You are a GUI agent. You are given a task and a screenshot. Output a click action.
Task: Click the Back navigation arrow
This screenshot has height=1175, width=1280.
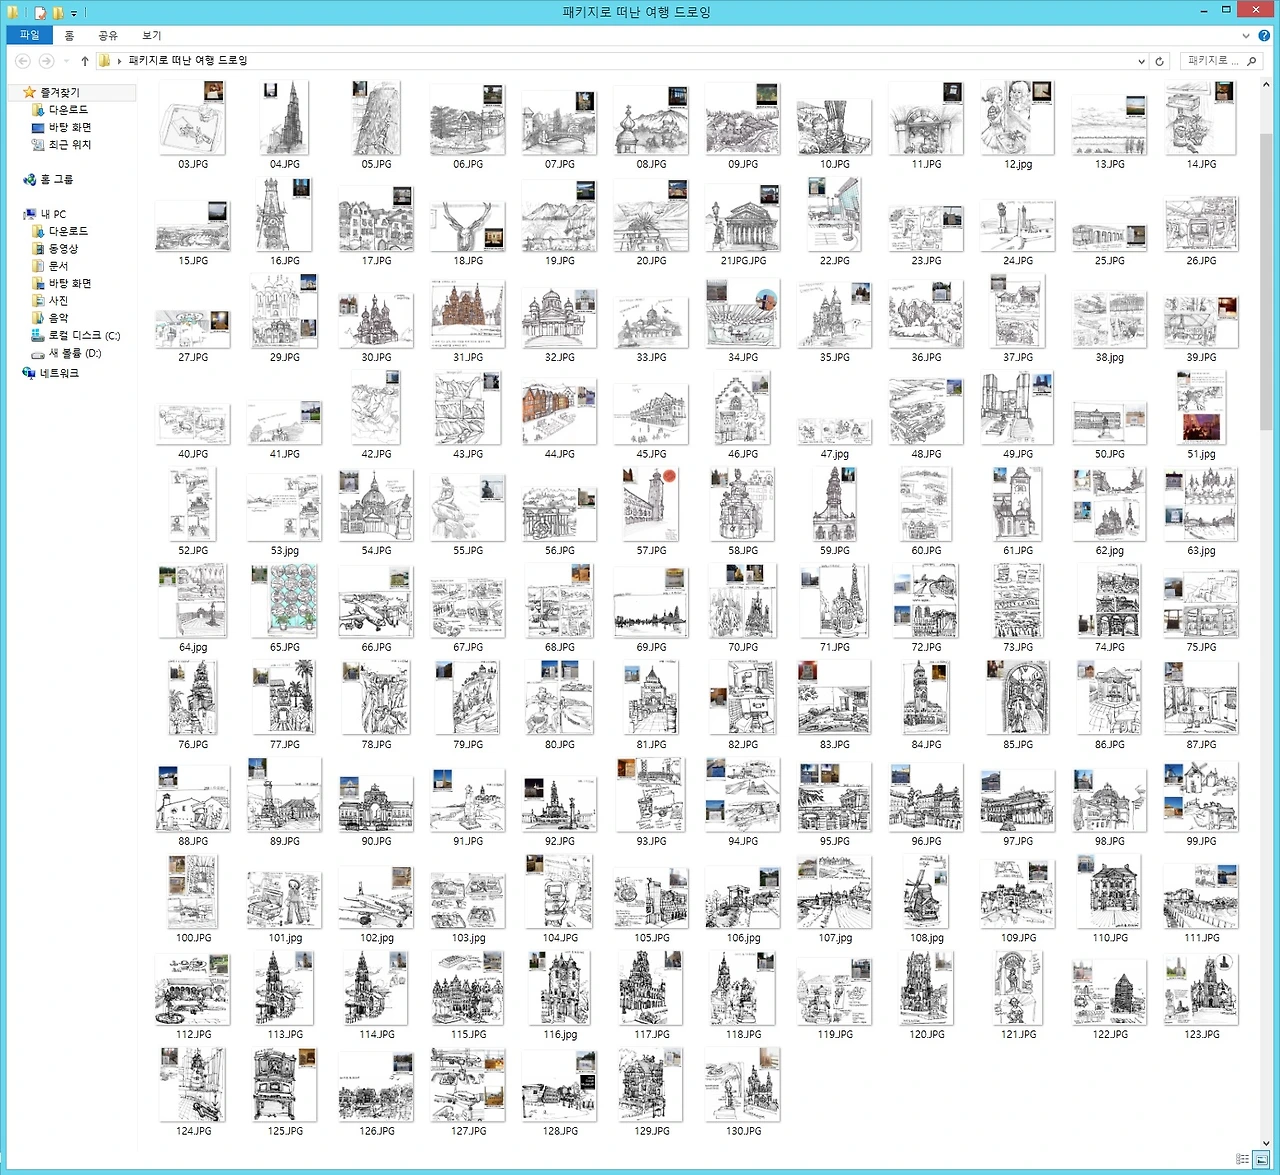click(x=22, y=61)
